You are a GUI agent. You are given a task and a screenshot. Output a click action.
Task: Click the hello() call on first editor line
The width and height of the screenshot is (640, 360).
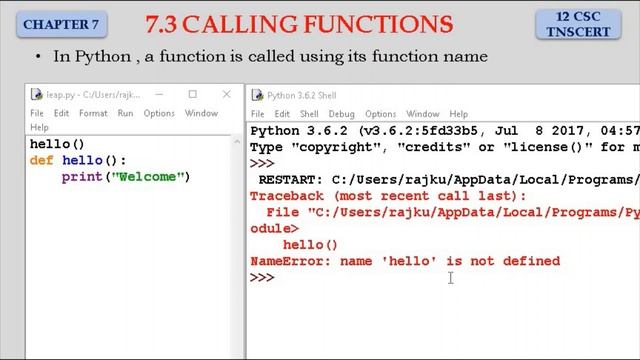[57, 144]
